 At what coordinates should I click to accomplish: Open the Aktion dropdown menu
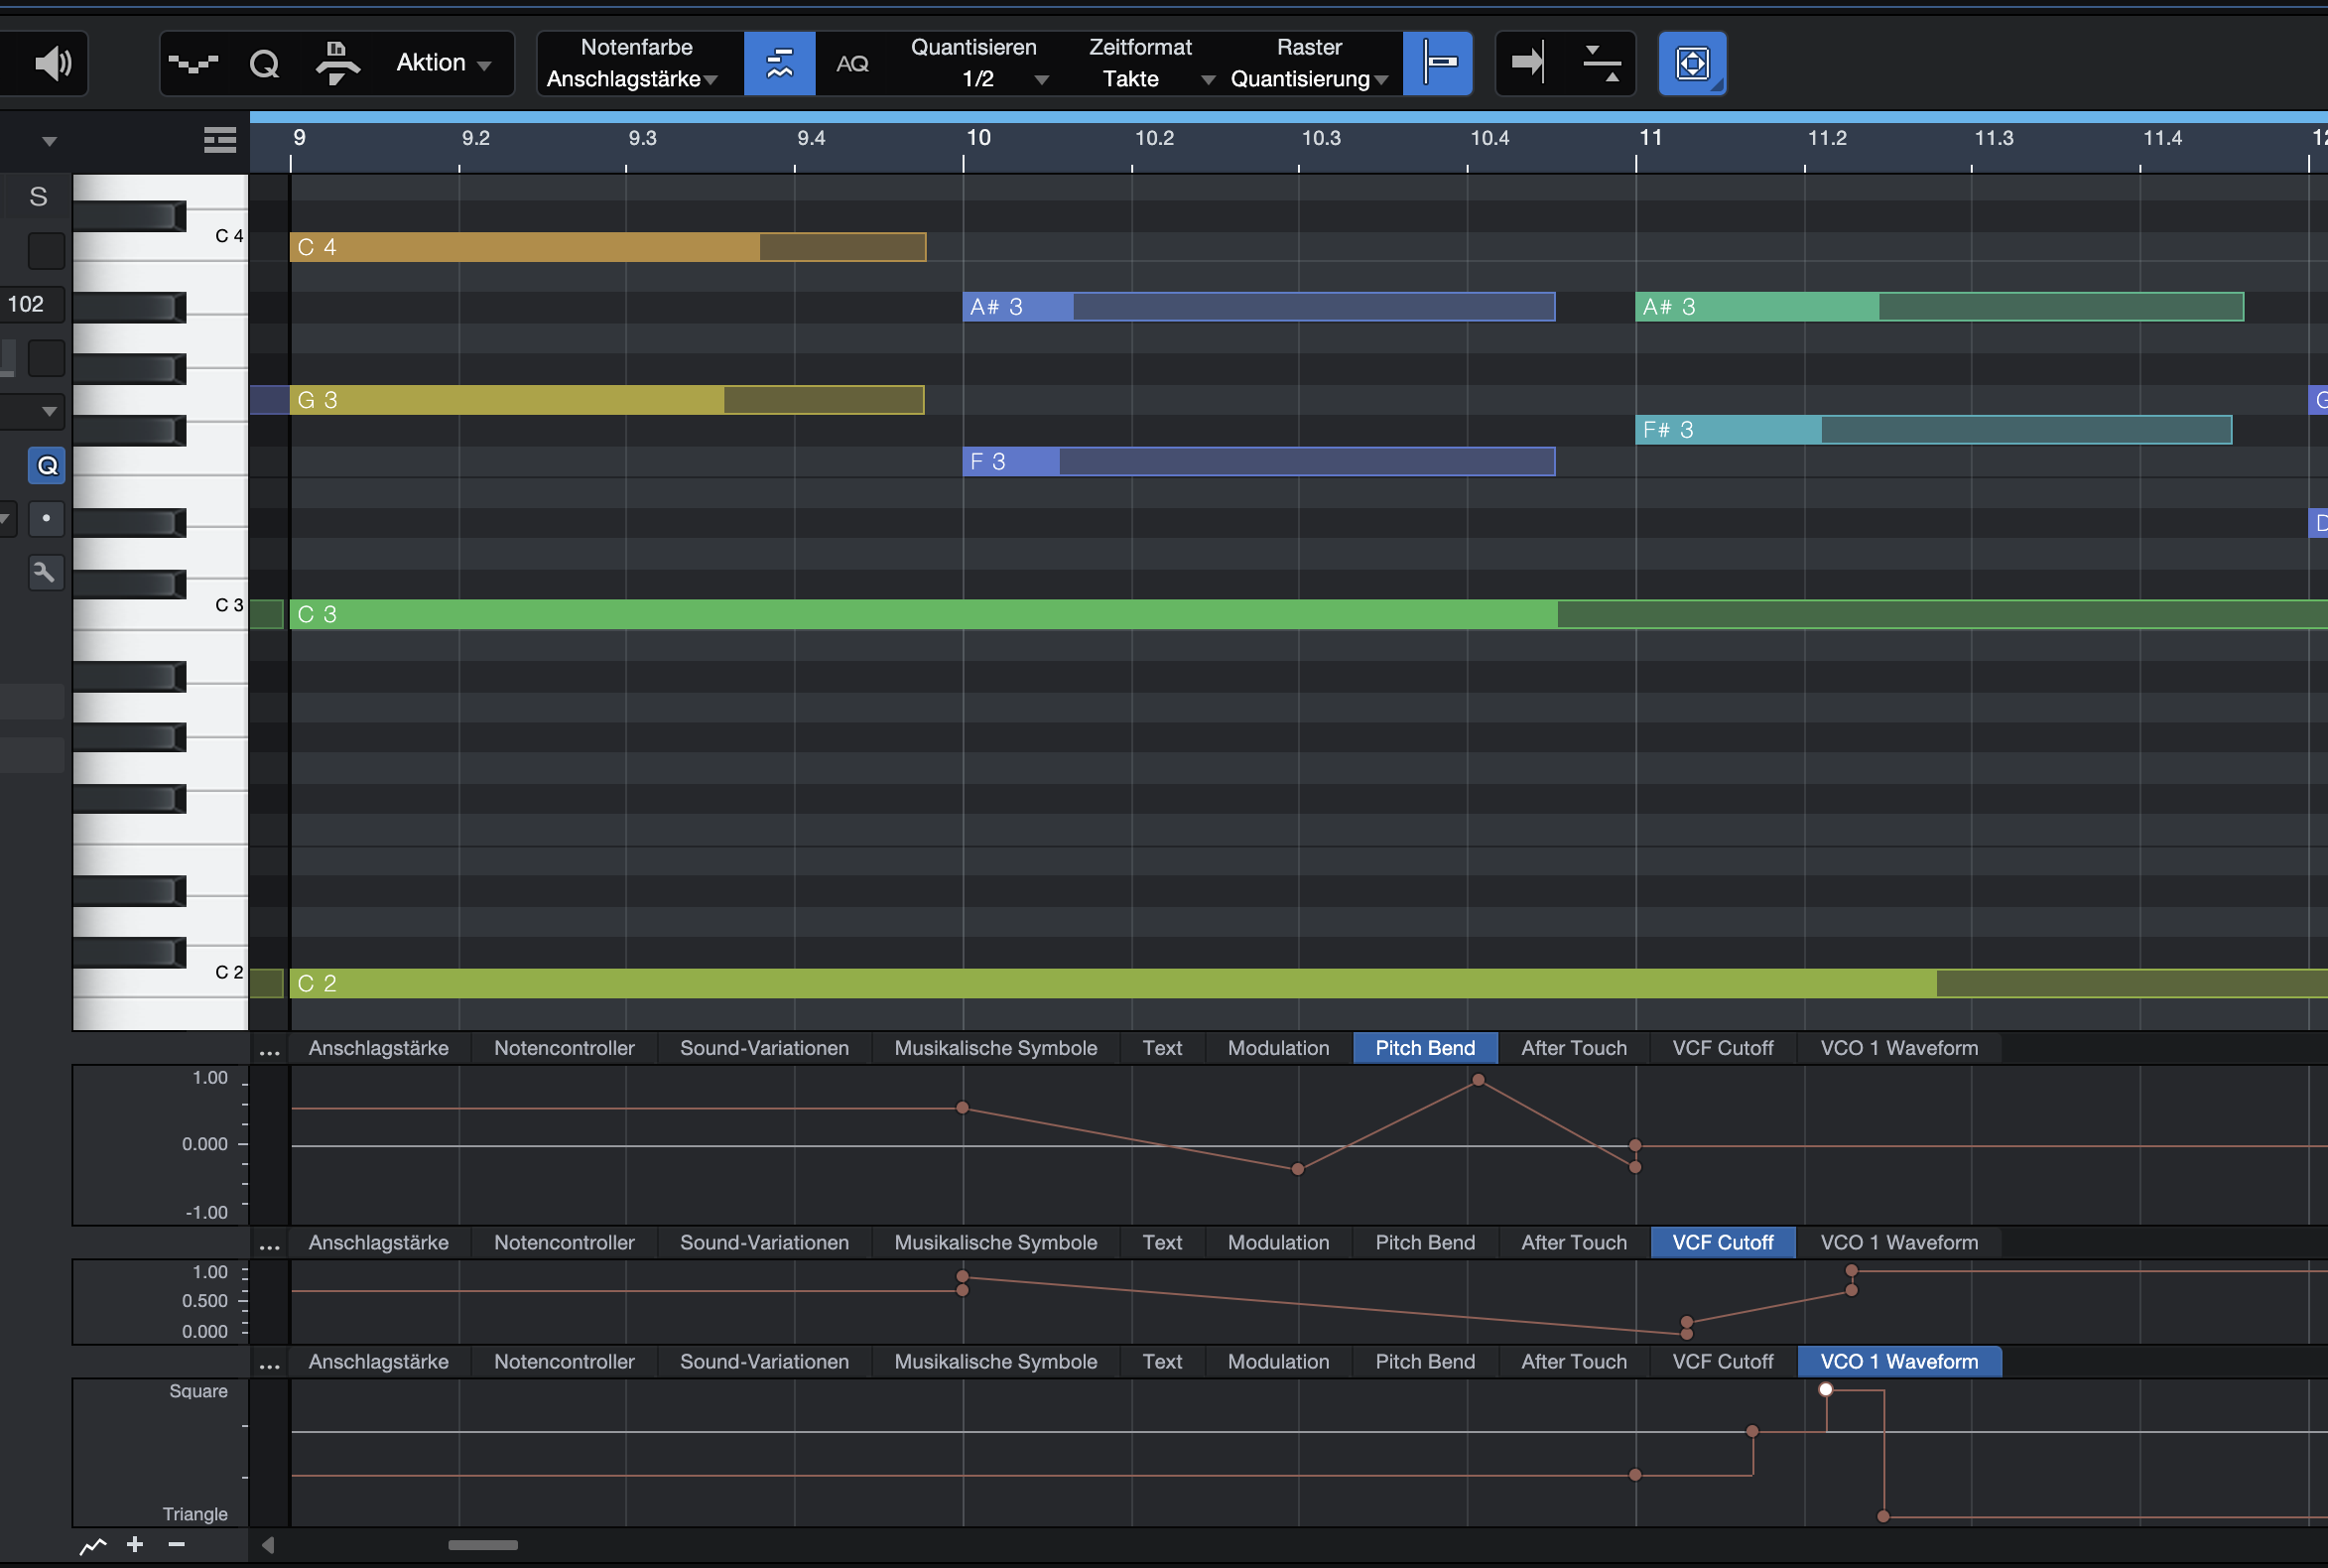pos(443,63)
